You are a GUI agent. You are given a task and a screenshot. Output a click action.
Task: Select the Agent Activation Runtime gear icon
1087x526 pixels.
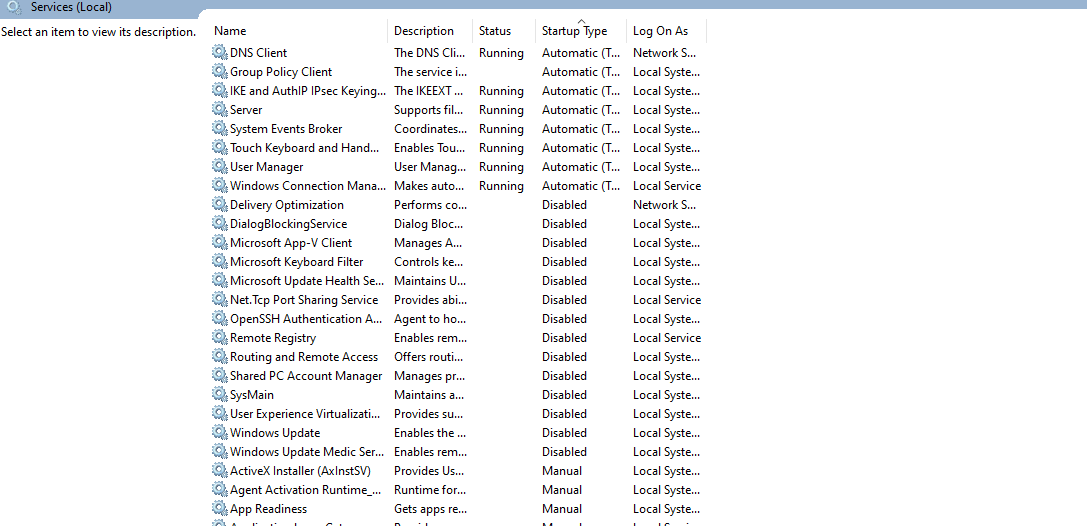220,489
